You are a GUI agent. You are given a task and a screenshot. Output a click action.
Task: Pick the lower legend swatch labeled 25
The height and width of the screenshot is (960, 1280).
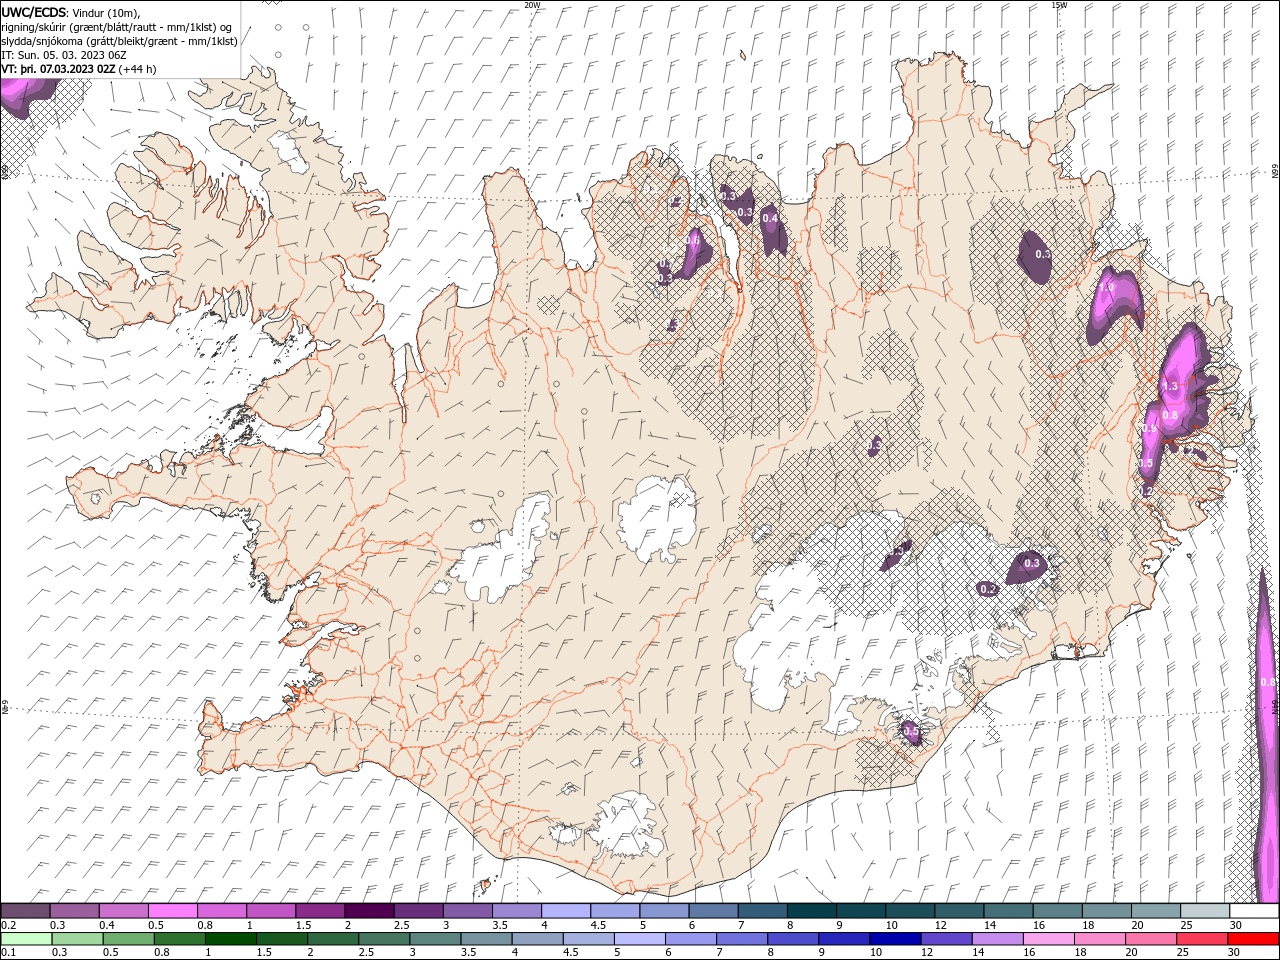point(1203,939)
